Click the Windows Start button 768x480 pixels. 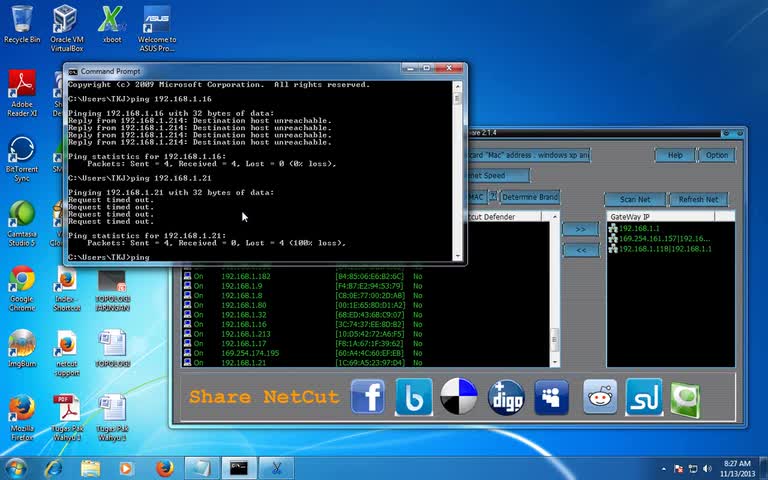(15, 469)
